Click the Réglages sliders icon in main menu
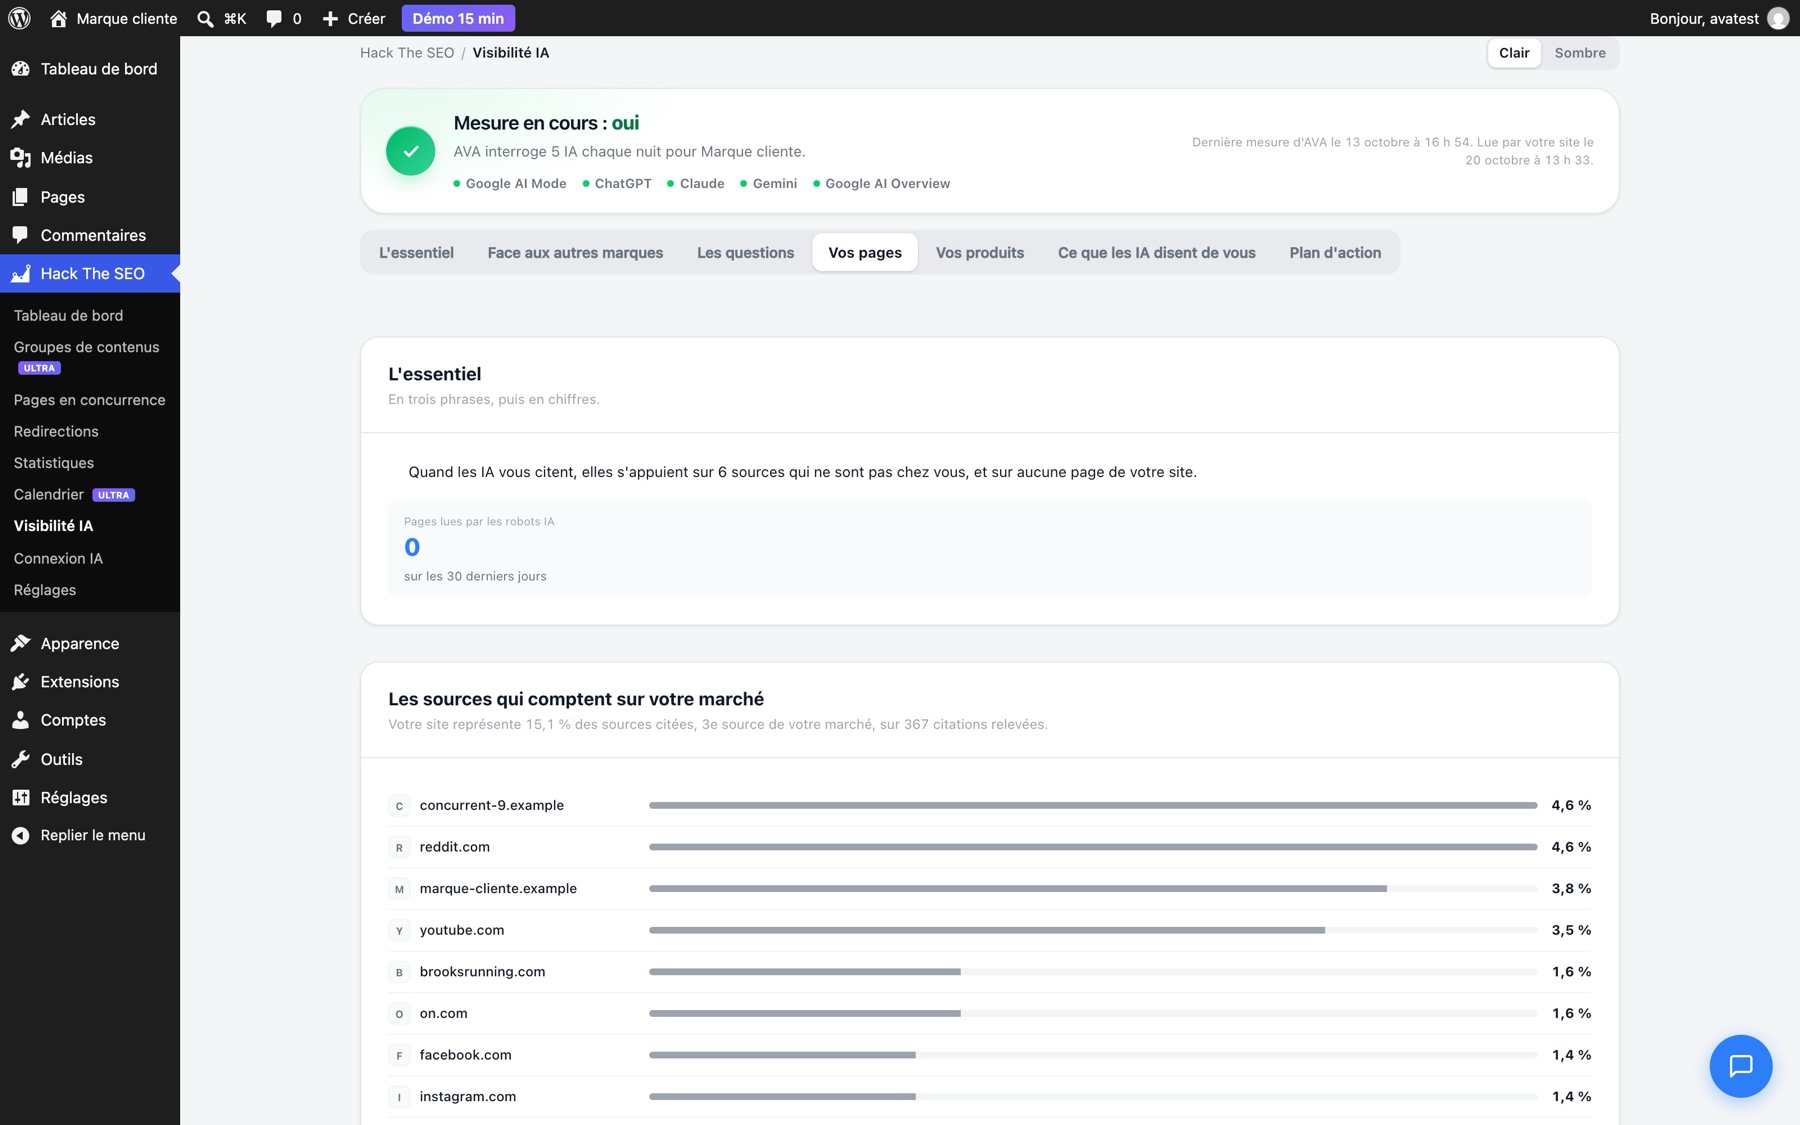This screenshot has height=1125, width=1800. pos(20,797)
